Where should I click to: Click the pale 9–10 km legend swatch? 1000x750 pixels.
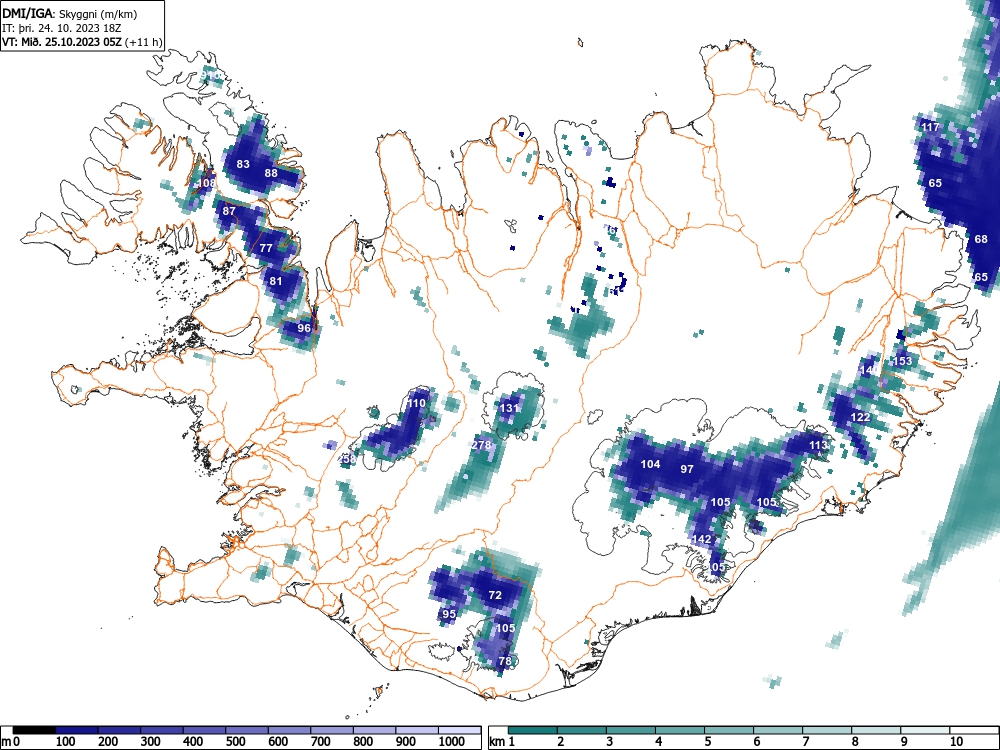pos(925,730)
